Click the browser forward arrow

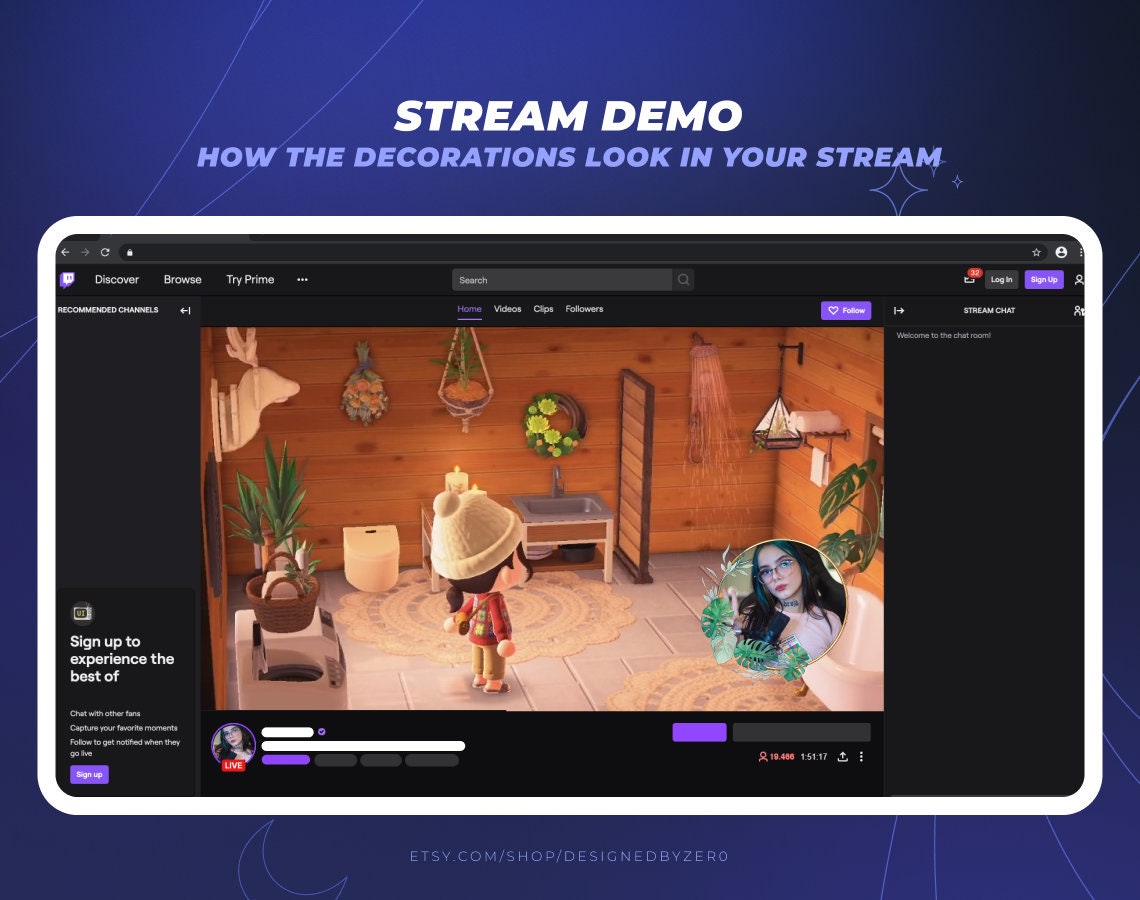[85, 252]
